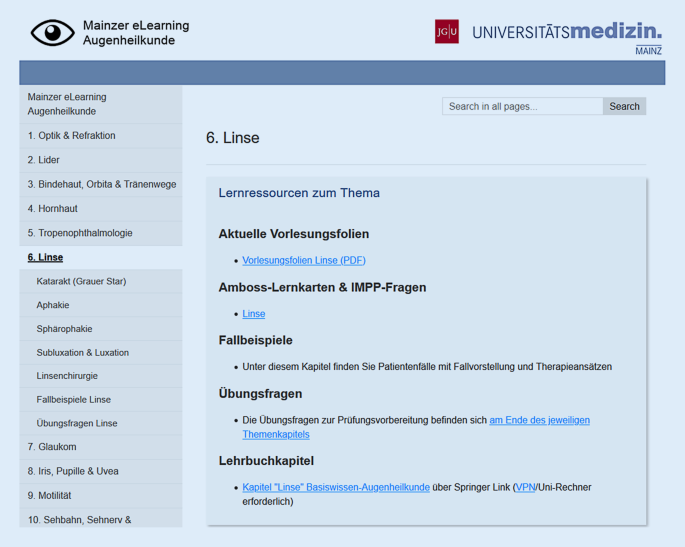Open the 'Sphärophakie' subpage
This screenshot has height=547, width=685.
(x=101, y=329)
